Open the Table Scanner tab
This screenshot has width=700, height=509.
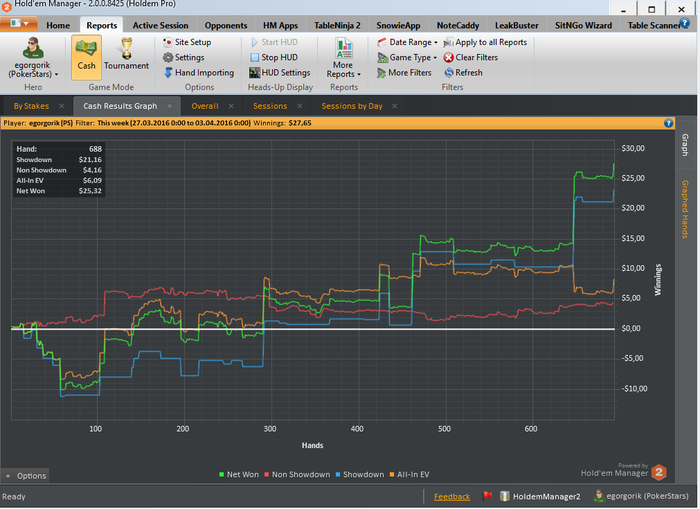click(653, 25)
